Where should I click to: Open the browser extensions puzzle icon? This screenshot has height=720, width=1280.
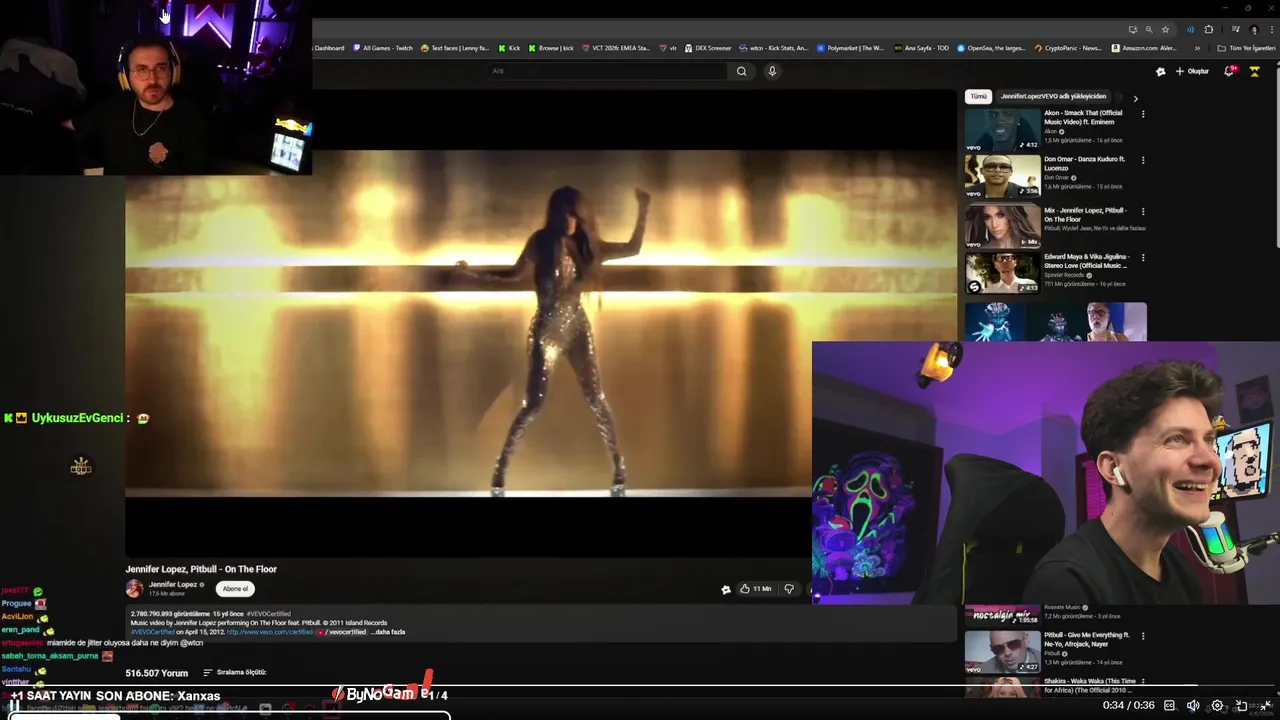(1208, 29)
